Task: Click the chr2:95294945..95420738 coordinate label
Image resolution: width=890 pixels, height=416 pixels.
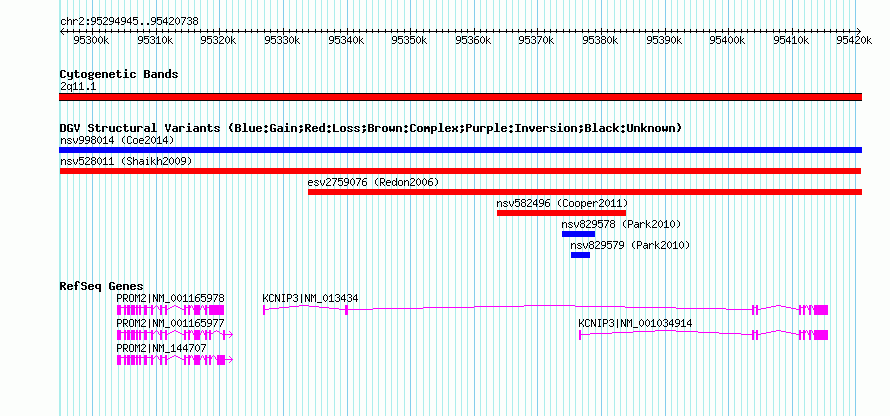Action: coord(129,22)
